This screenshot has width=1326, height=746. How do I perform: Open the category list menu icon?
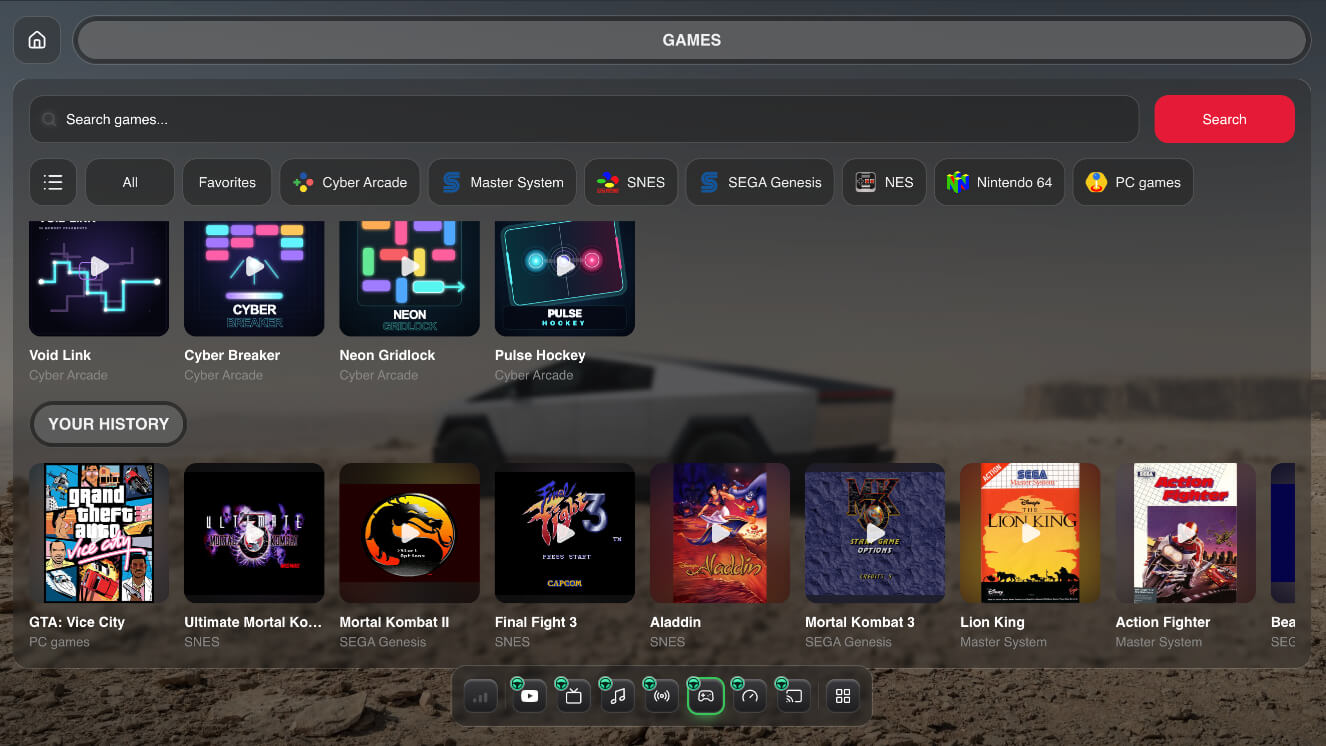53,182
